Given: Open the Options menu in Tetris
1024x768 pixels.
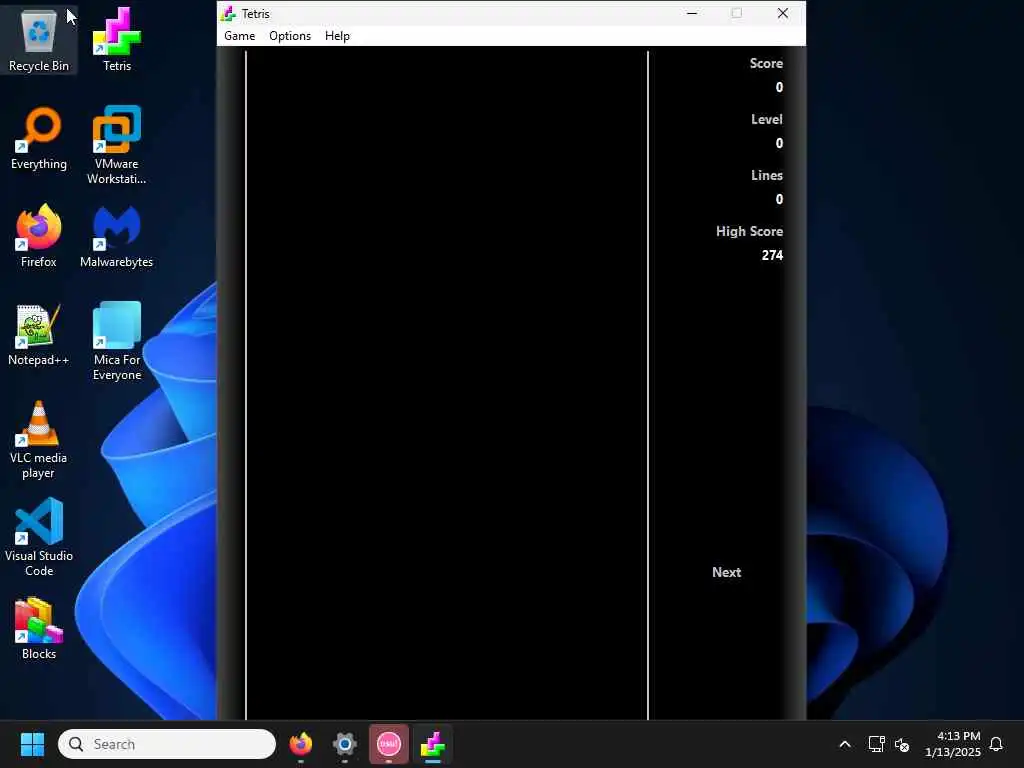Looking at the screenshot, I should pyautogui.click(x=290, y=36).
